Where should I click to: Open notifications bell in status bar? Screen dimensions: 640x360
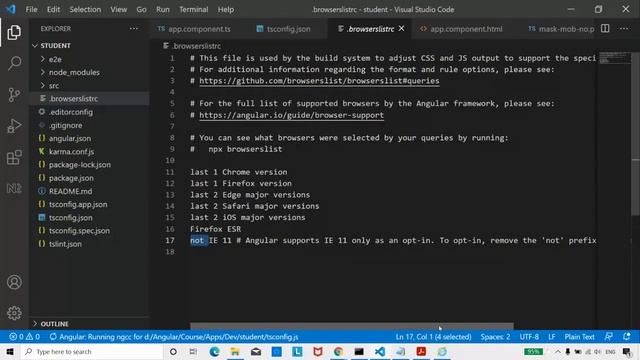[x=627, y=337]
